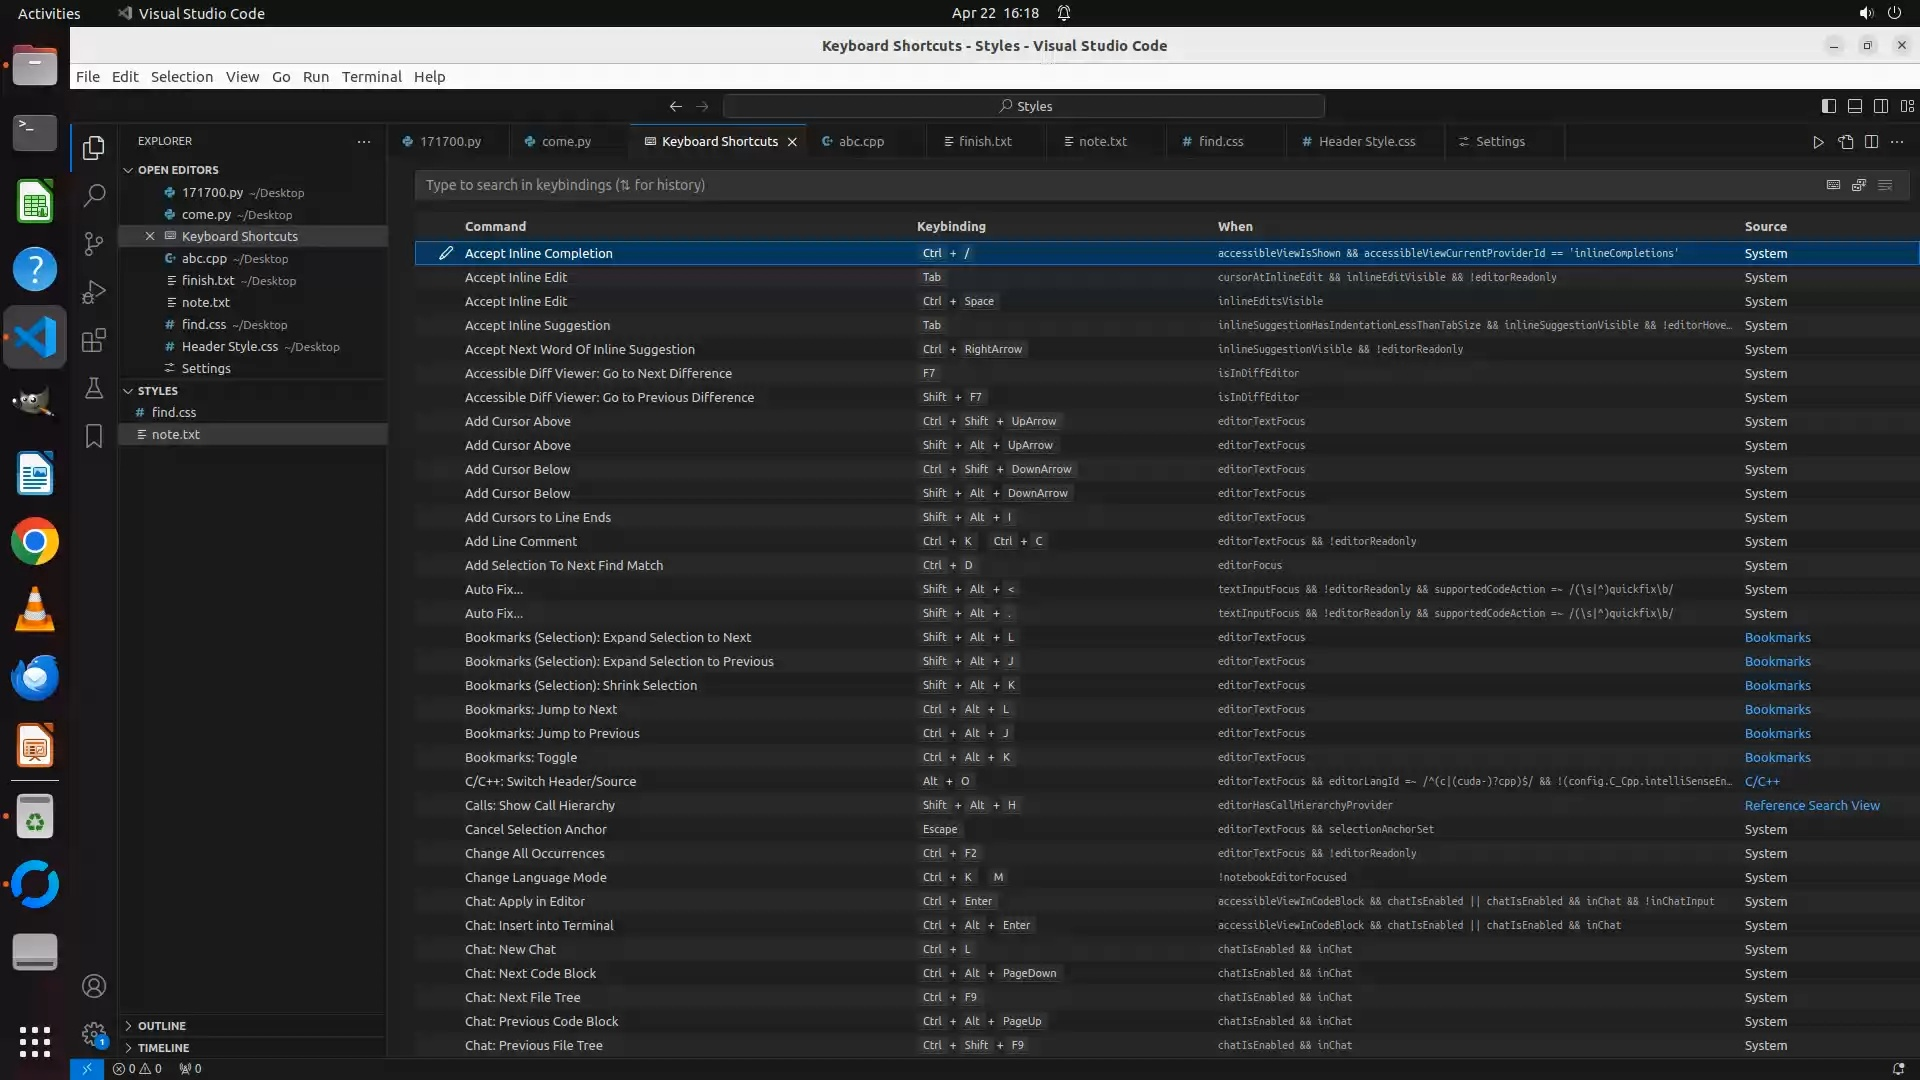Toggle the secondary side bar layout button
The height and width of the screenshot is (1080, 1920).
point(1880,106)
